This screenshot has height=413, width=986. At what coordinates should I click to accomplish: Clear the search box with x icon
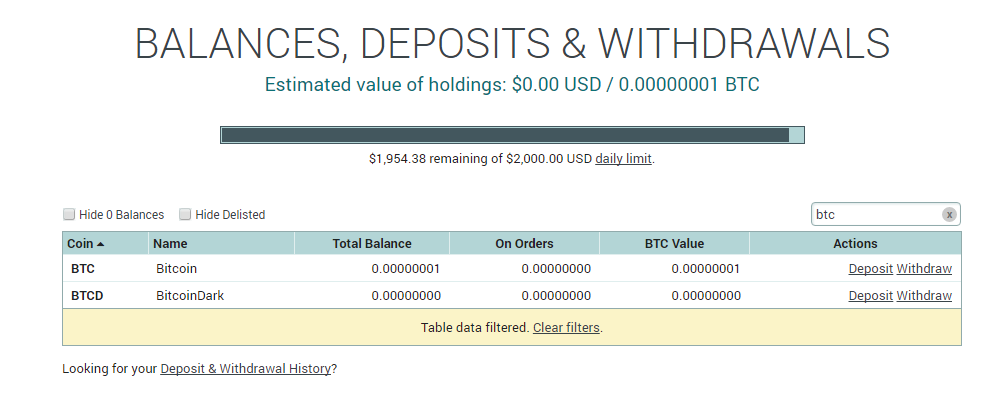tap(949, 214)
